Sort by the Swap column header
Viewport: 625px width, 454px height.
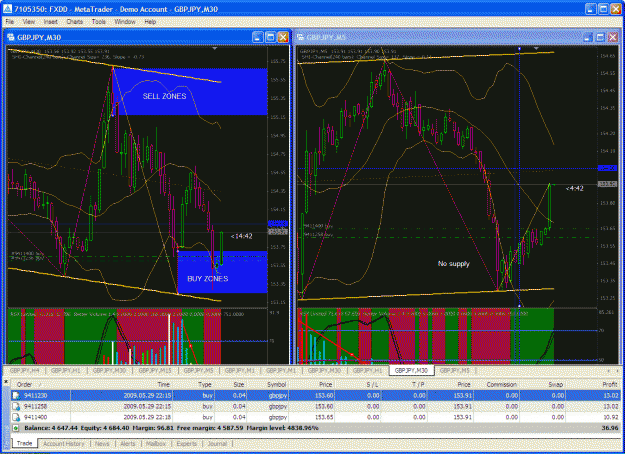(x=555, y=384)
